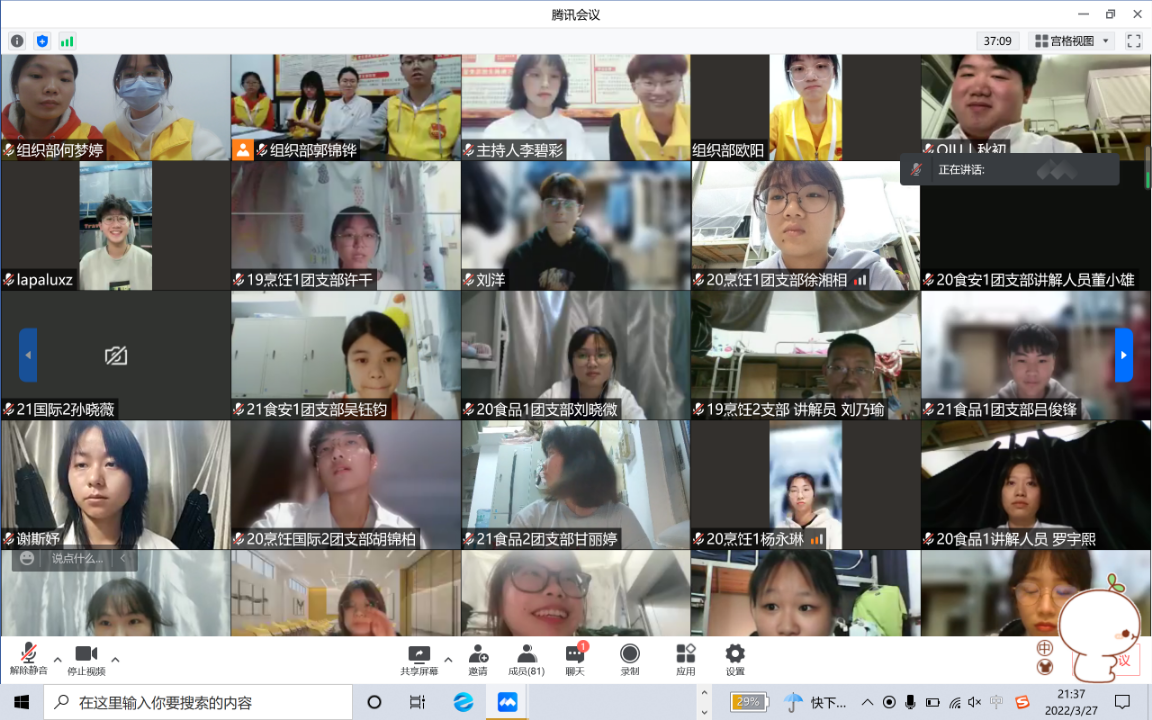Enter full screen mode via top-right icon

click(x=1133, y=41)
